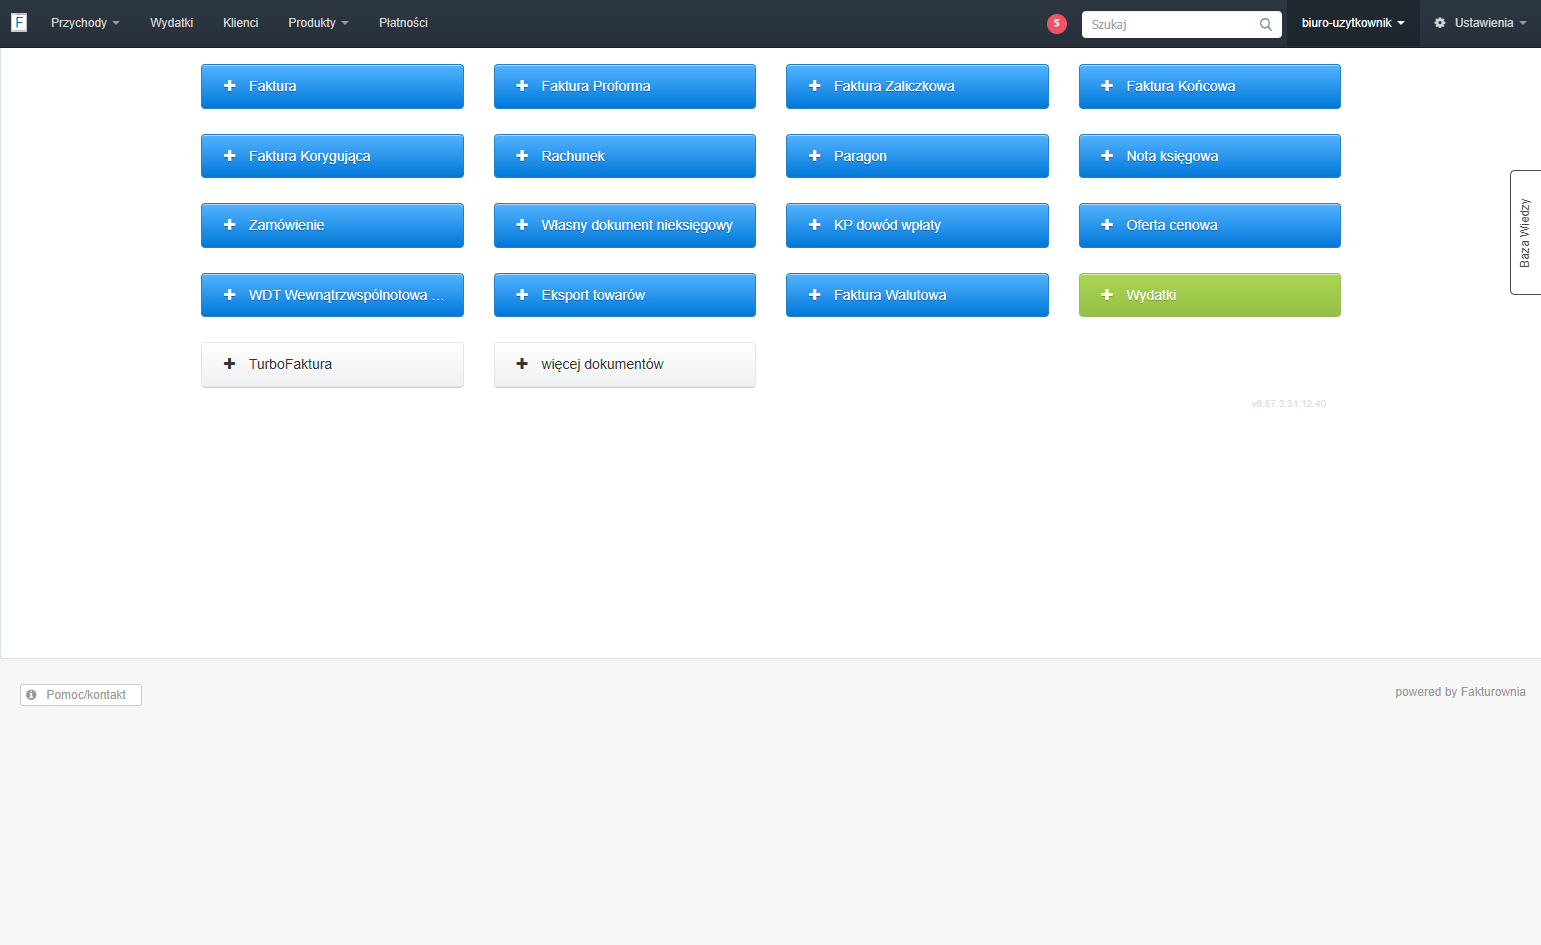The image size is (1541, 945).
Task: Click the Ustawienia gear icon
Action: pyautogui.click(x=1440, y=23)
